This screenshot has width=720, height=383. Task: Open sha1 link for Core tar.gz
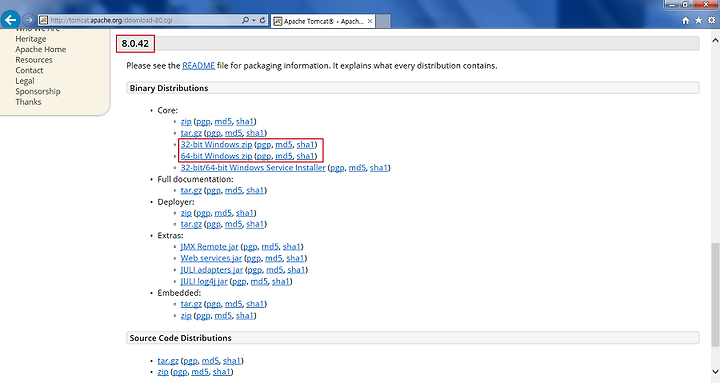255,133
